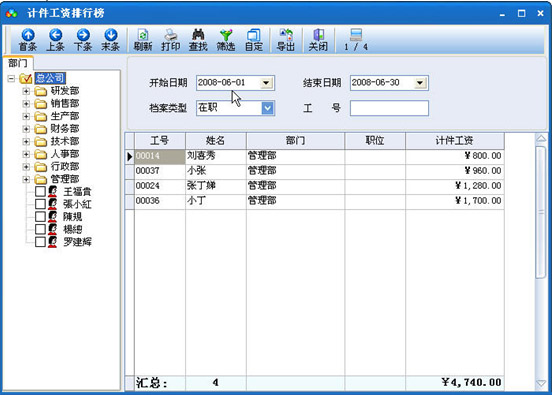The image size is (553, 395).
Task: Tick the checkbox for 陳規
Action: (x=40, y=217)
